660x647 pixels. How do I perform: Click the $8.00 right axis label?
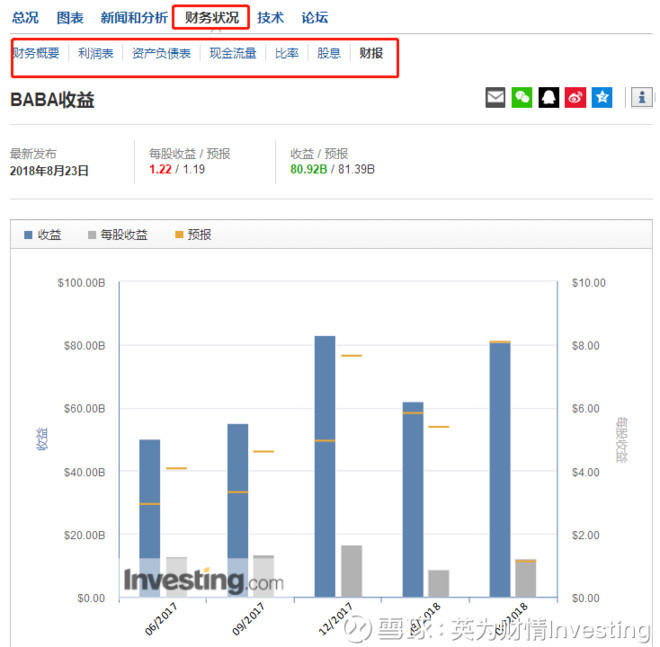point(585,346)
